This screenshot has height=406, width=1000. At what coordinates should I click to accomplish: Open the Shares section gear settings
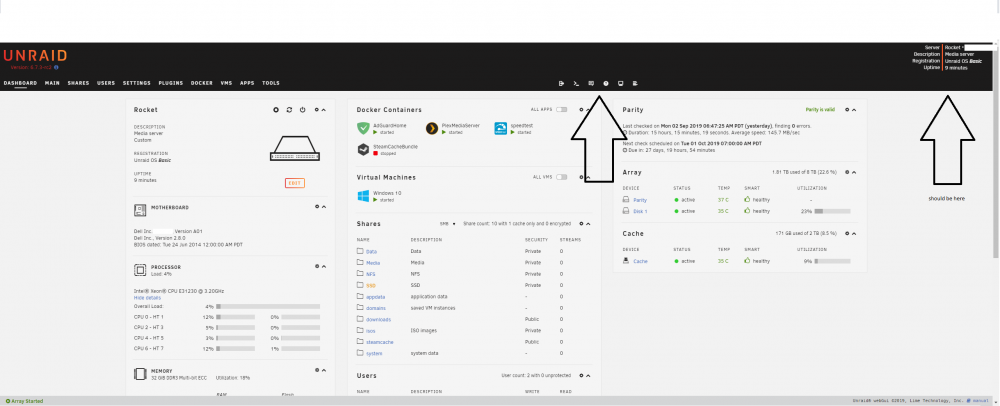581,224
